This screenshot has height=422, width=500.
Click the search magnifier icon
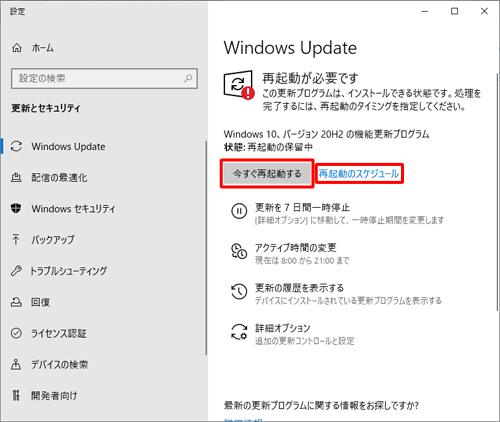pos(188,79)
